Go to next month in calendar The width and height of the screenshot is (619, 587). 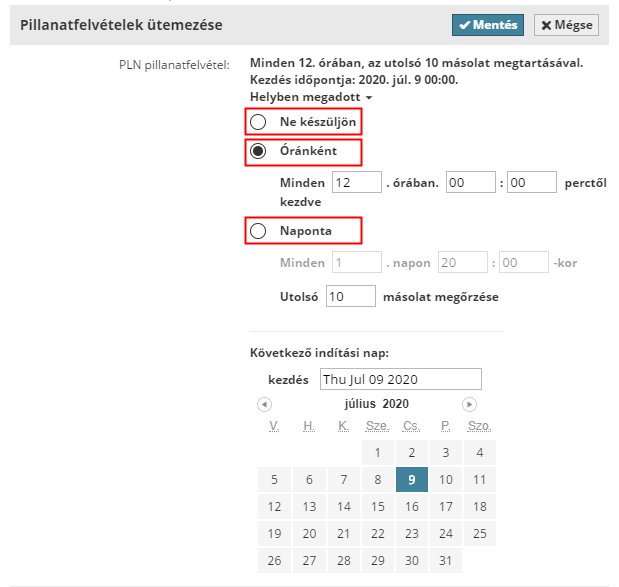[469, 404]
